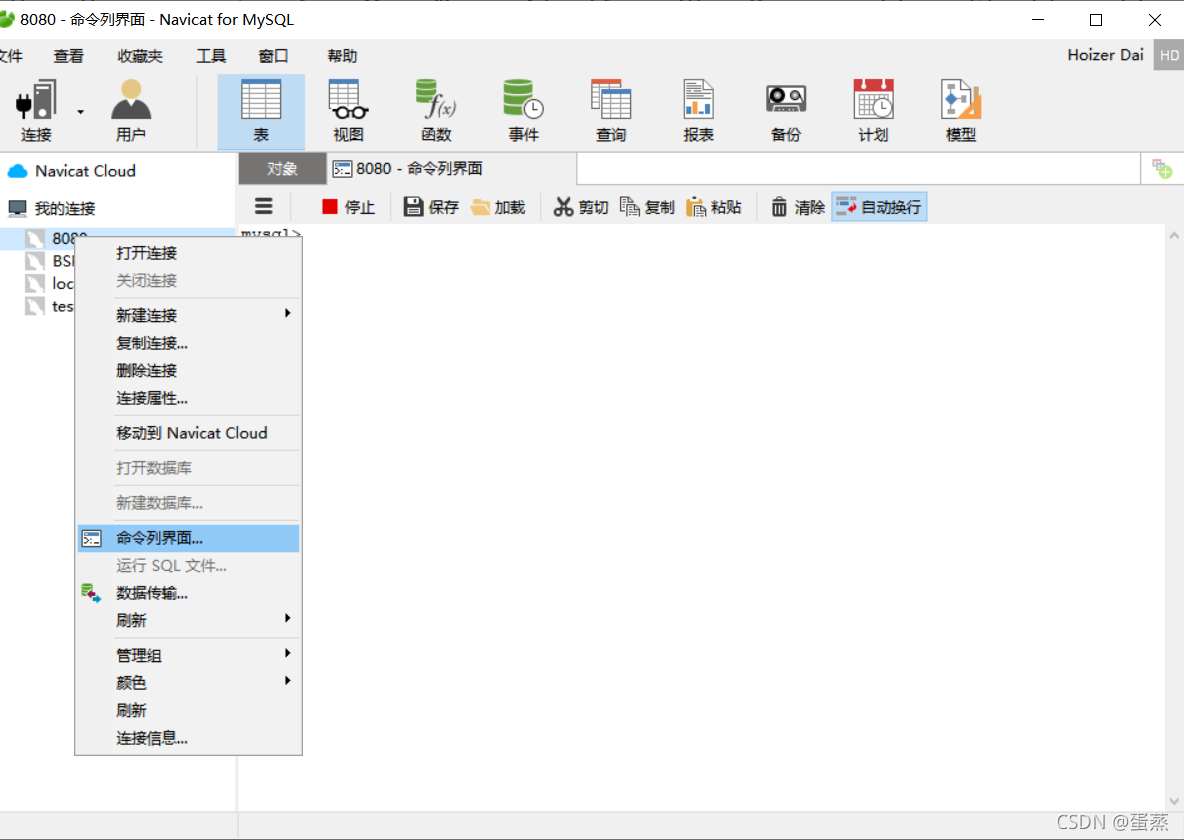Click the Connection (连接) plug icon
The image size is (1184, 840).
(35, 110)
